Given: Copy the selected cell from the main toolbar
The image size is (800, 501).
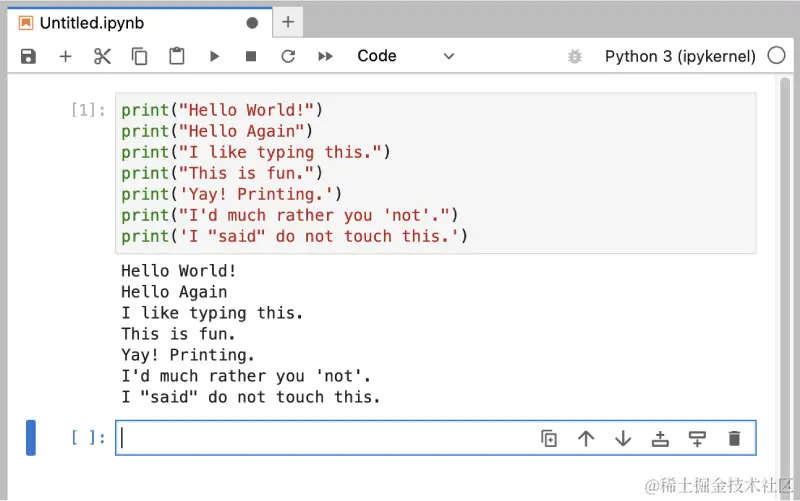Looking at the screenshot, I should (x=139, y=56).
